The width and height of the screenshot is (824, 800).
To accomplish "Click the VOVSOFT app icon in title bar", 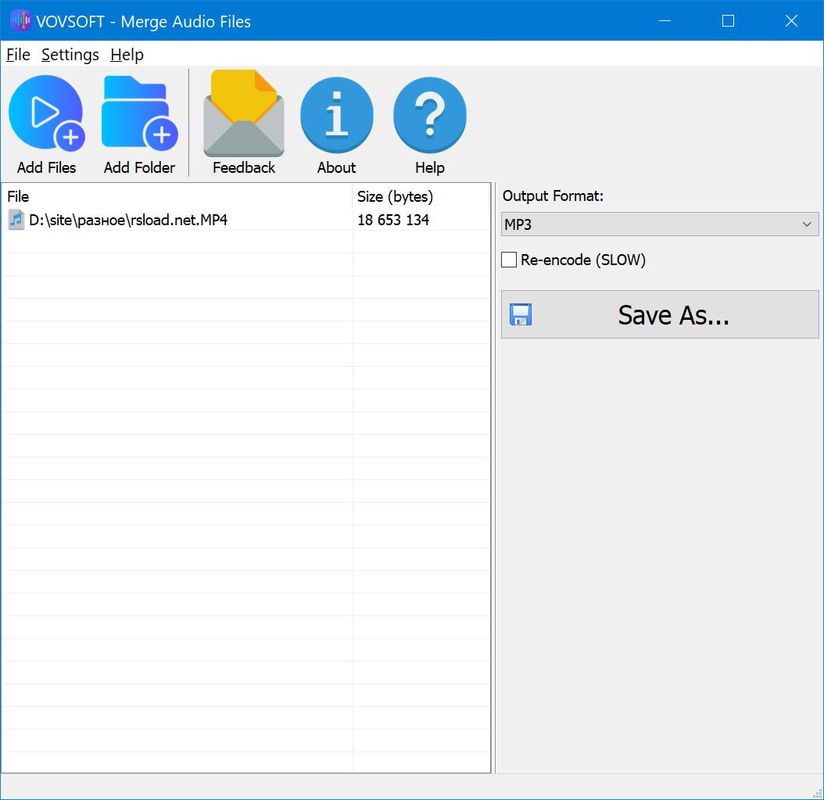I will click(20, 21).
